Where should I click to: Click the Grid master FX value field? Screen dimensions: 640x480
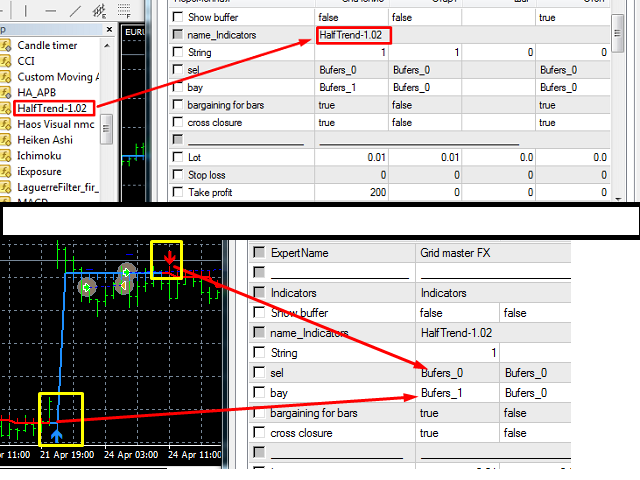pos(456,254)
